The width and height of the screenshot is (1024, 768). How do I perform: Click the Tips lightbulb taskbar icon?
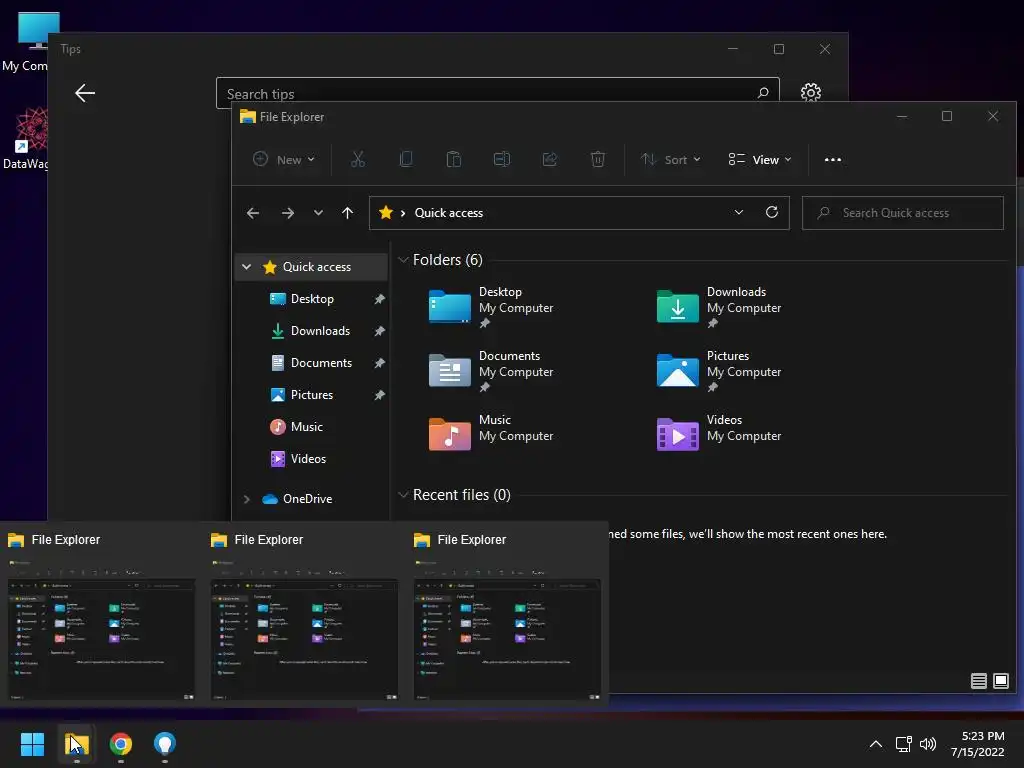(165, 744)
